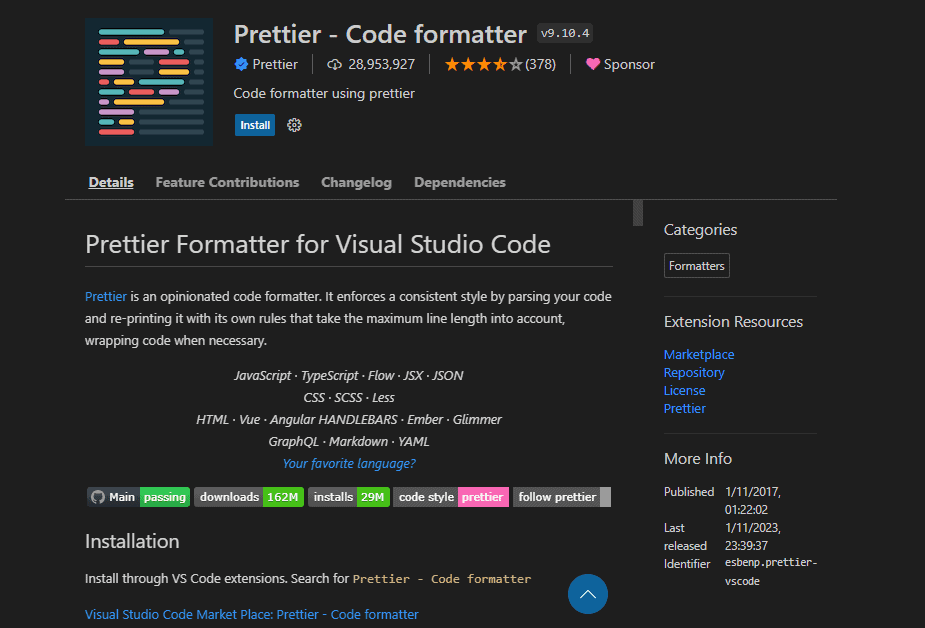
Task: Click the download count cloud icon
Action: tap(334, 64)
